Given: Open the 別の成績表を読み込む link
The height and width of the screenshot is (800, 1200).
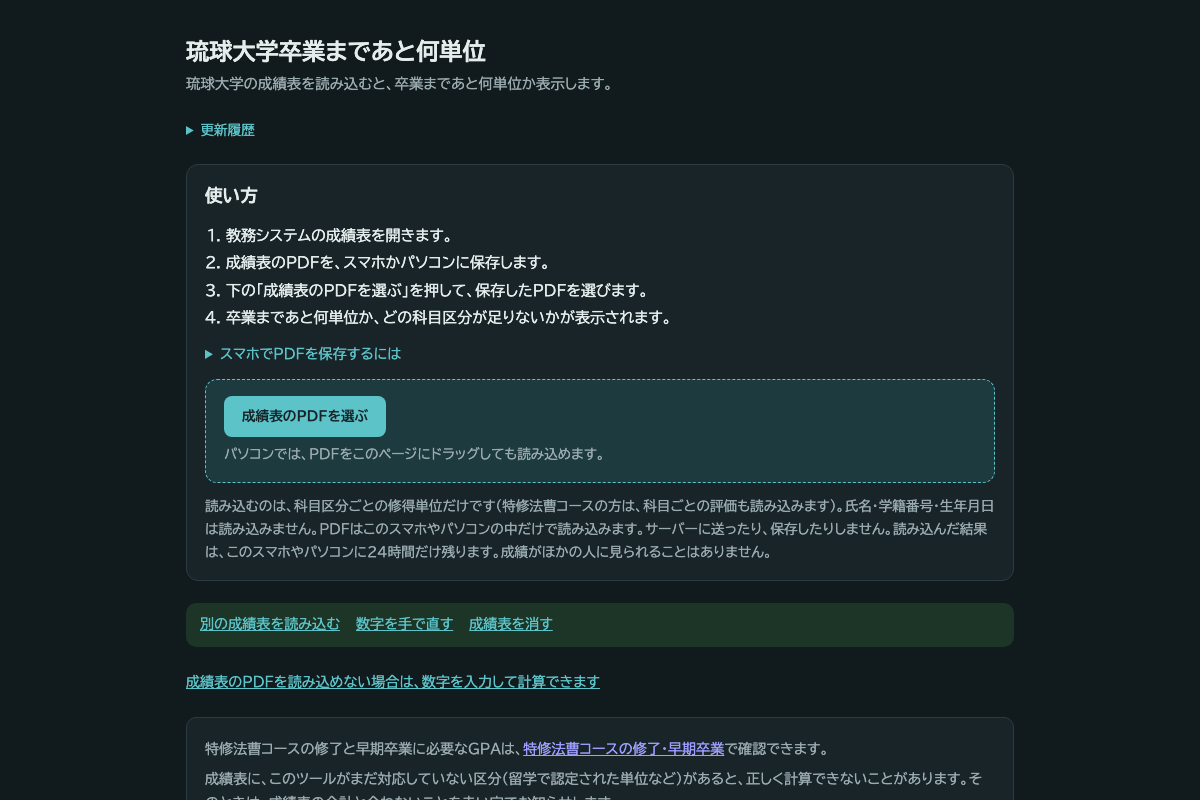Looking at the screenshot, I should point(270,624).
